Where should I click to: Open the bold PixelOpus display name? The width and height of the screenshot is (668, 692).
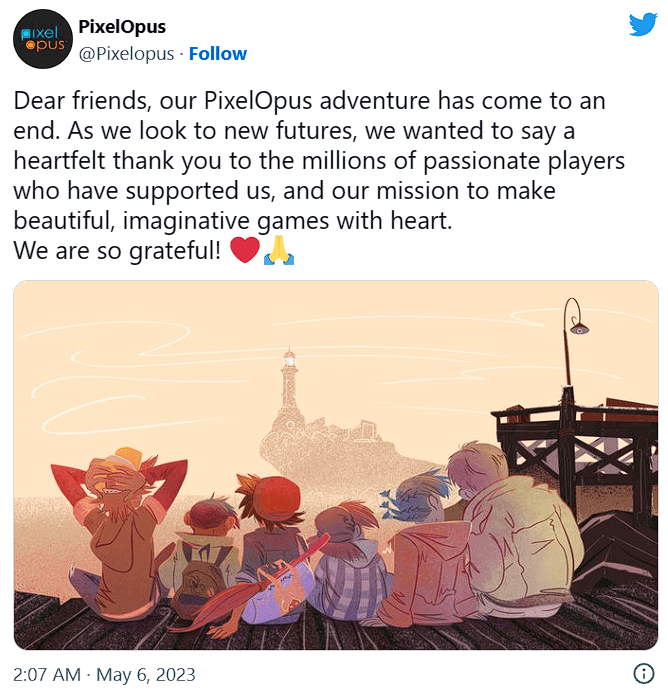pyautogui.click(x=122, y=26)
